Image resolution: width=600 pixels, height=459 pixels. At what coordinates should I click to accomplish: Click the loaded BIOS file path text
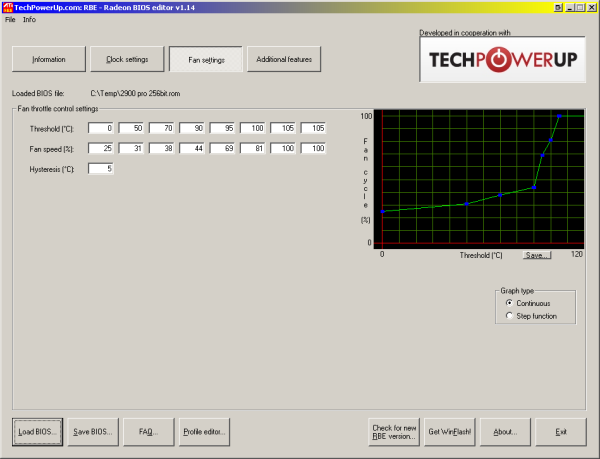135,93
